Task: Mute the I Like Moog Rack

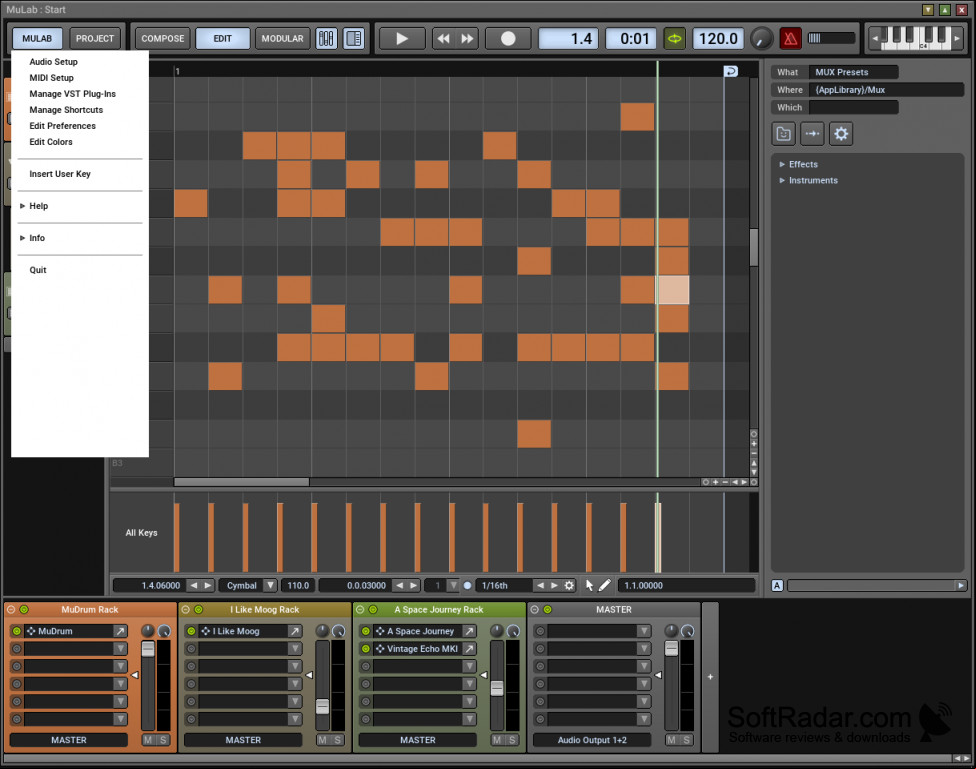Action: [x=322, y=740]
